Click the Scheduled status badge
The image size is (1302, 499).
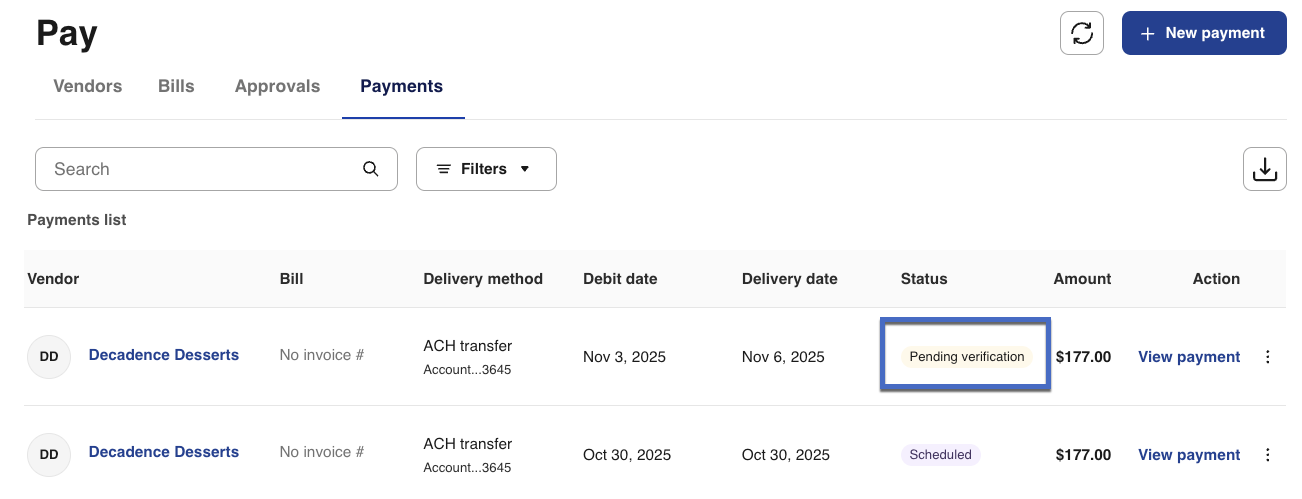[x=940, y=455]
